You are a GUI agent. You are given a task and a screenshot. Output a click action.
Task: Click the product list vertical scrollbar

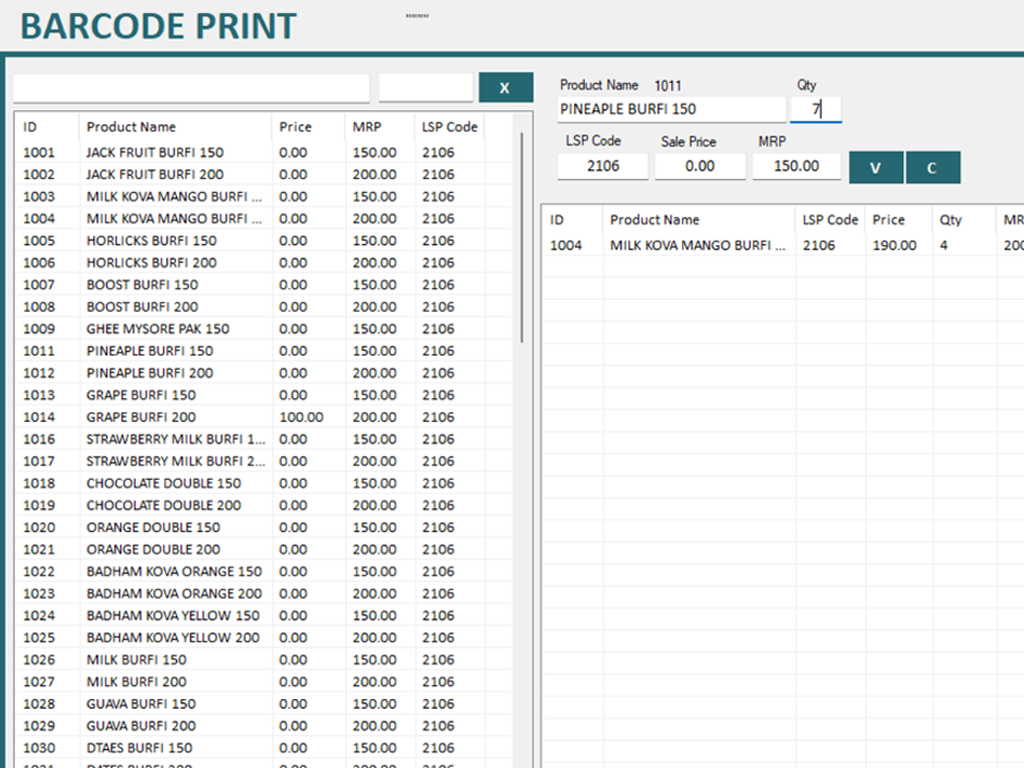[522, 237]
